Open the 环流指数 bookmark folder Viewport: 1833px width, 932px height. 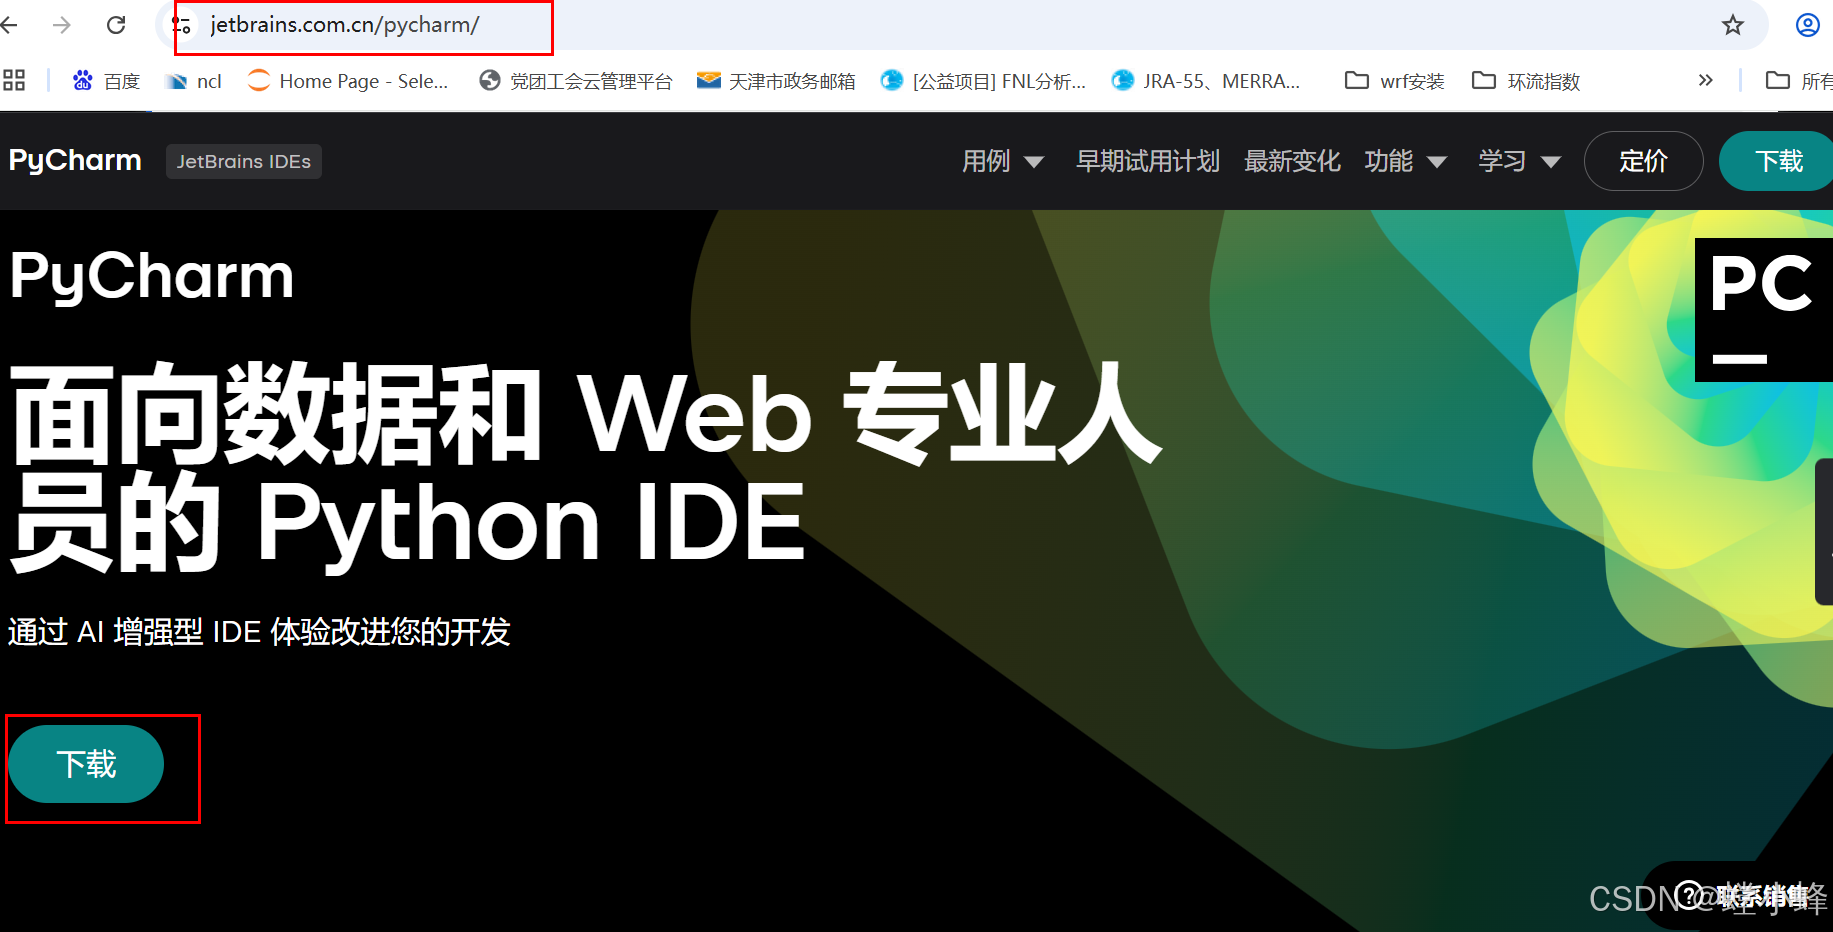tap(1526, 81)
